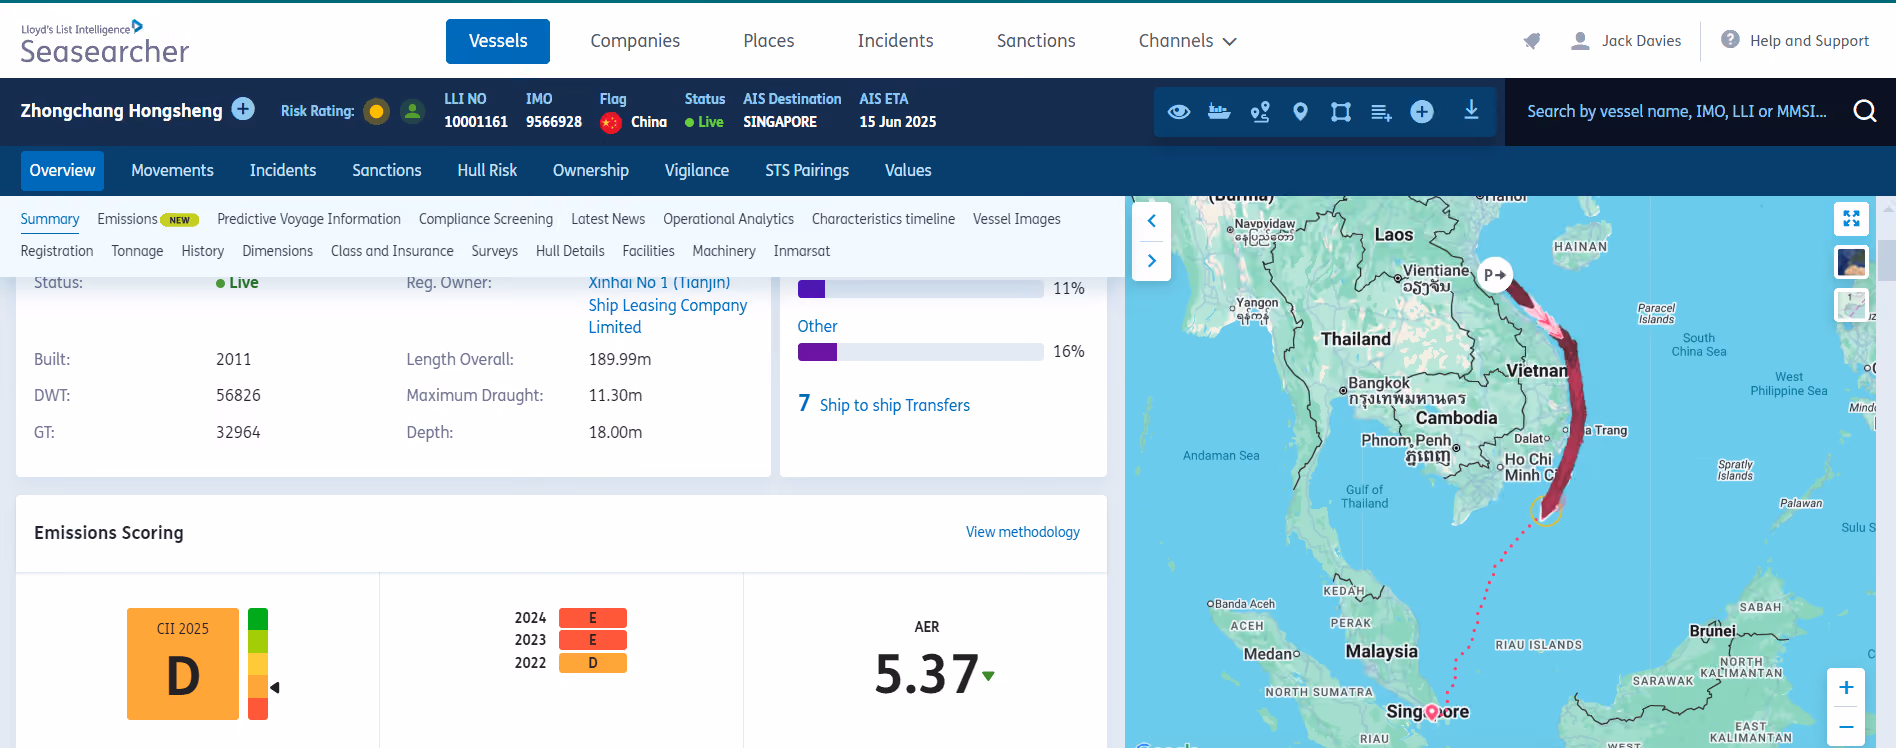The width and height of the screenshot is (1896, 748).
Task: Click the China flag icon
Action: (x=611, y=122)
